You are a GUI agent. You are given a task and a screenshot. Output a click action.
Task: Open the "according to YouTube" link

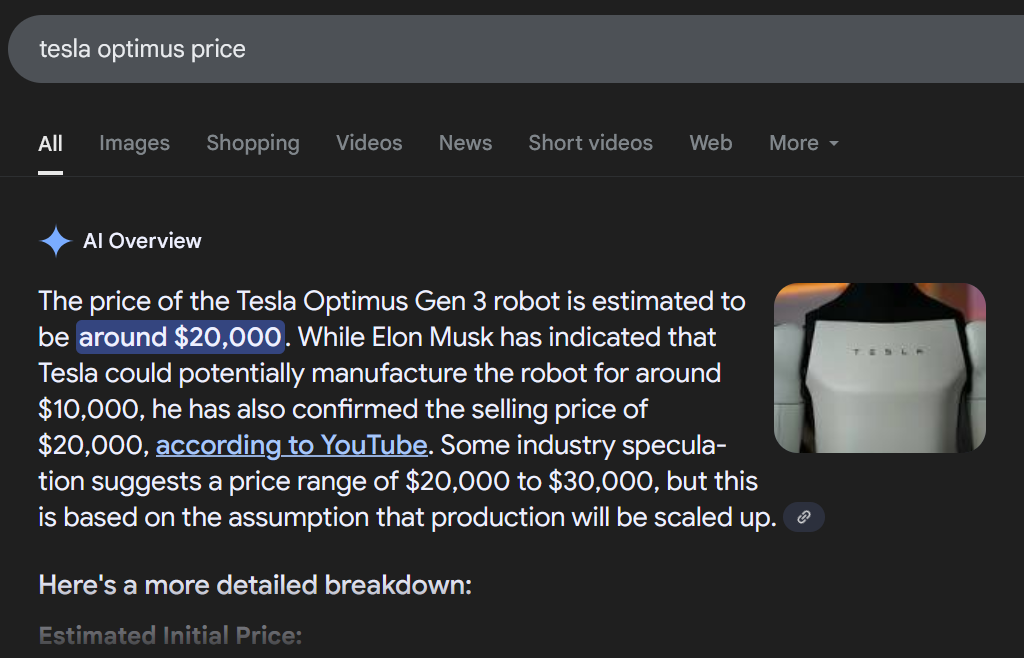291,444
